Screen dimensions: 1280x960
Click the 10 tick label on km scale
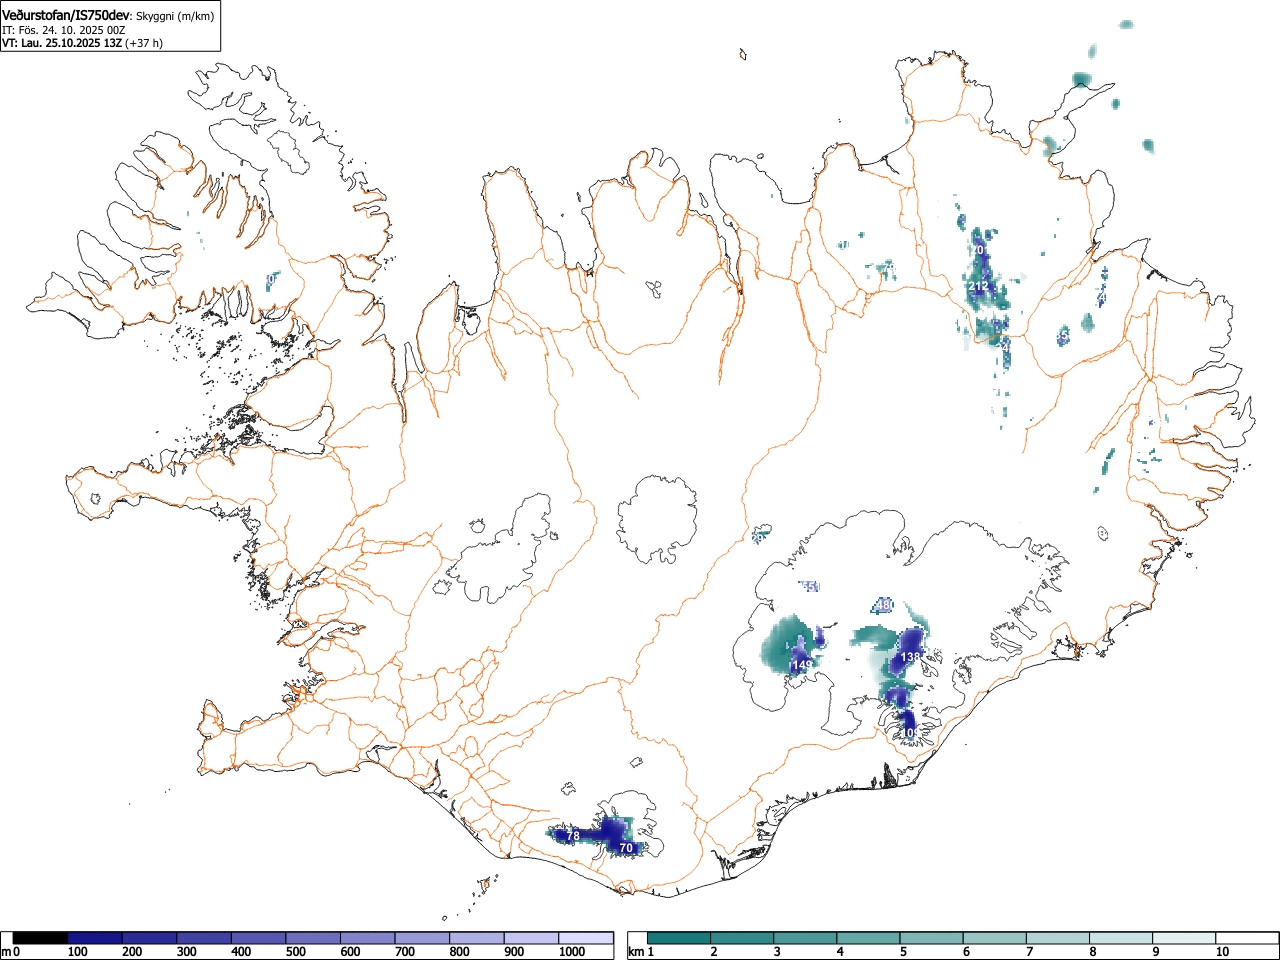coord(1222,952)
